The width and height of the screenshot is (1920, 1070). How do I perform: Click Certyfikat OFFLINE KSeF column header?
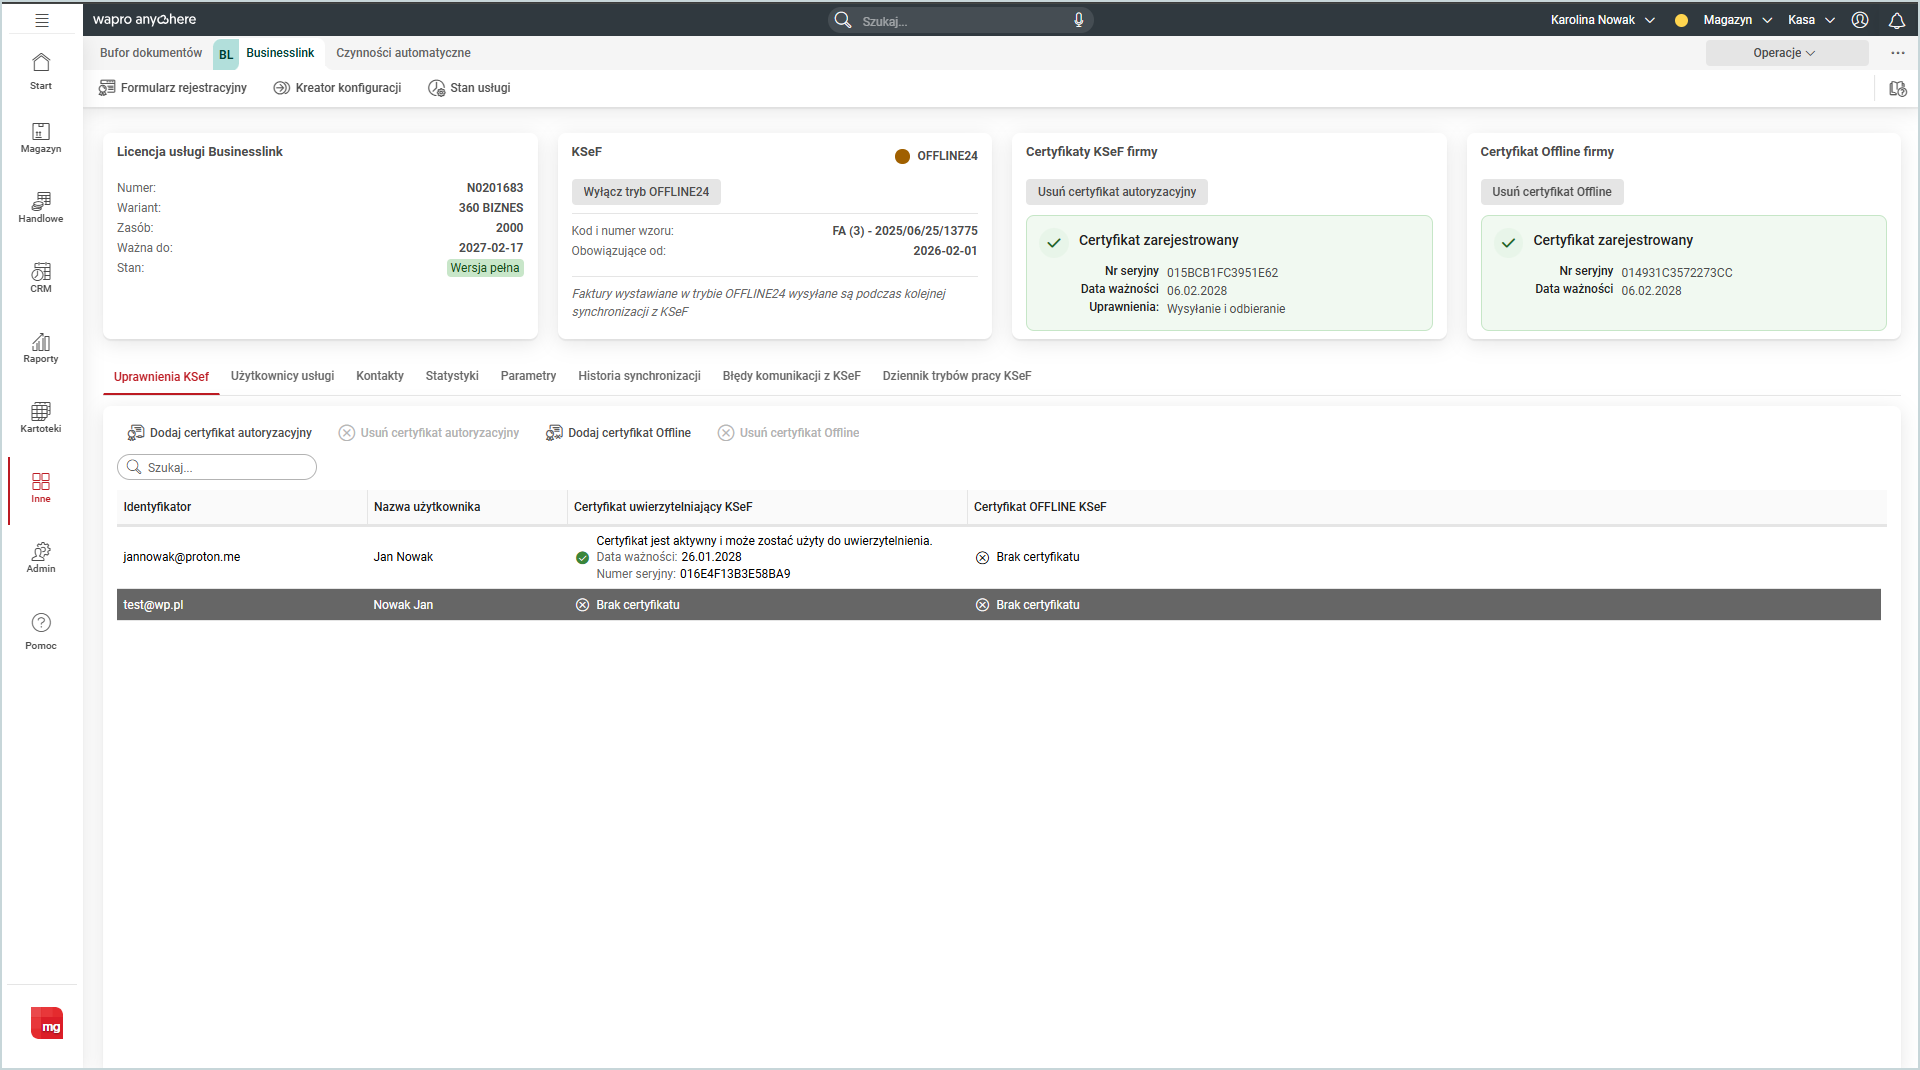tap(1427, 507)
